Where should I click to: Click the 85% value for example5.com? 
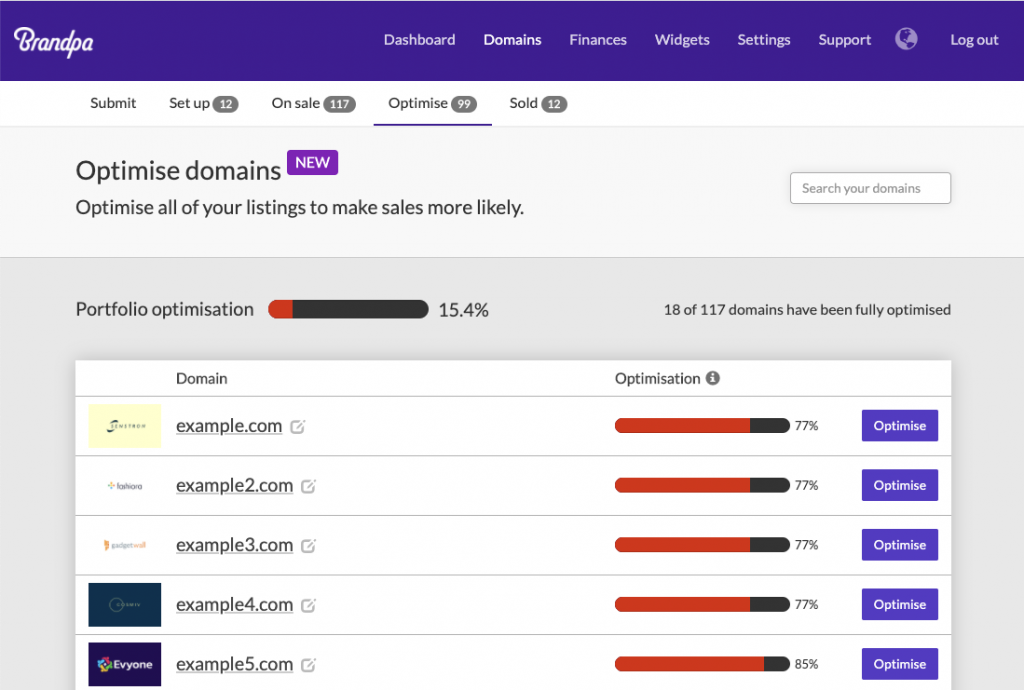[806, 664]
